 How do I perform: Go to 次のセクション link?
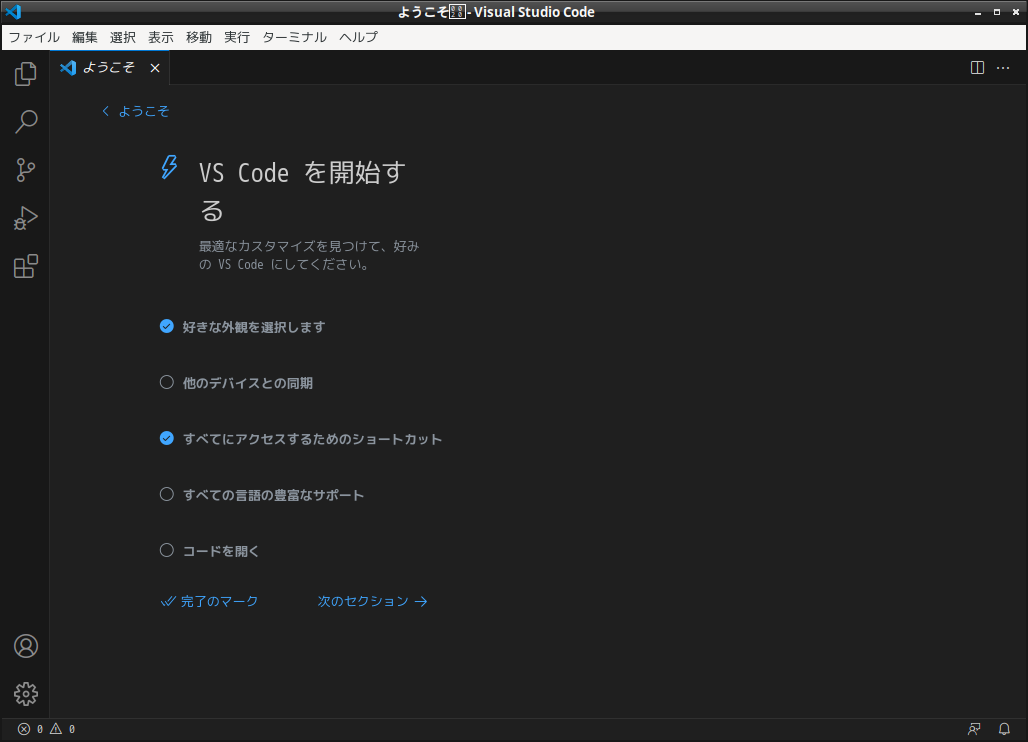[x=372, y=601]
